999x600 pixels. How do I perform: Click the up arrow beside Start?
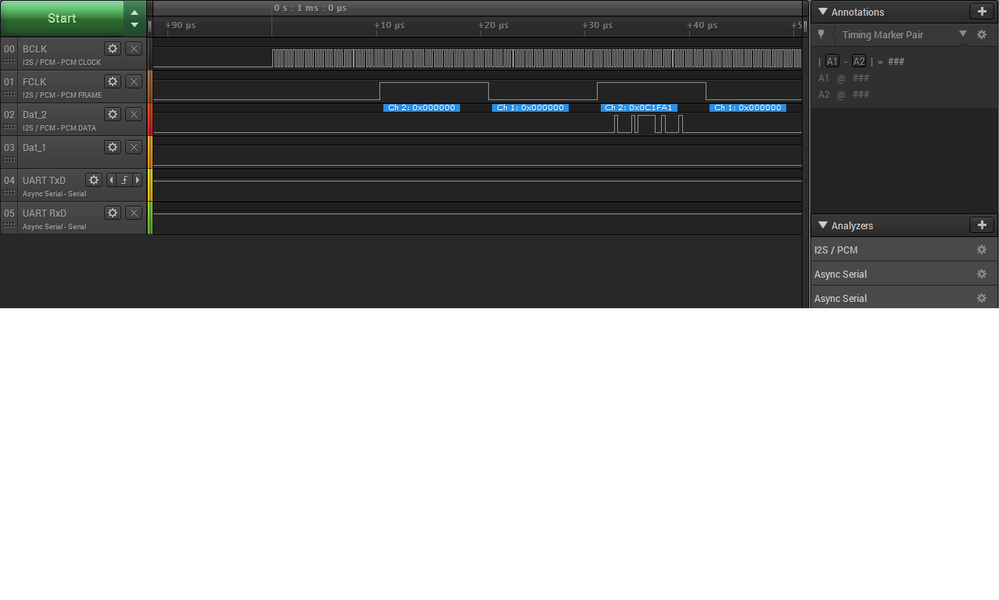134,12
